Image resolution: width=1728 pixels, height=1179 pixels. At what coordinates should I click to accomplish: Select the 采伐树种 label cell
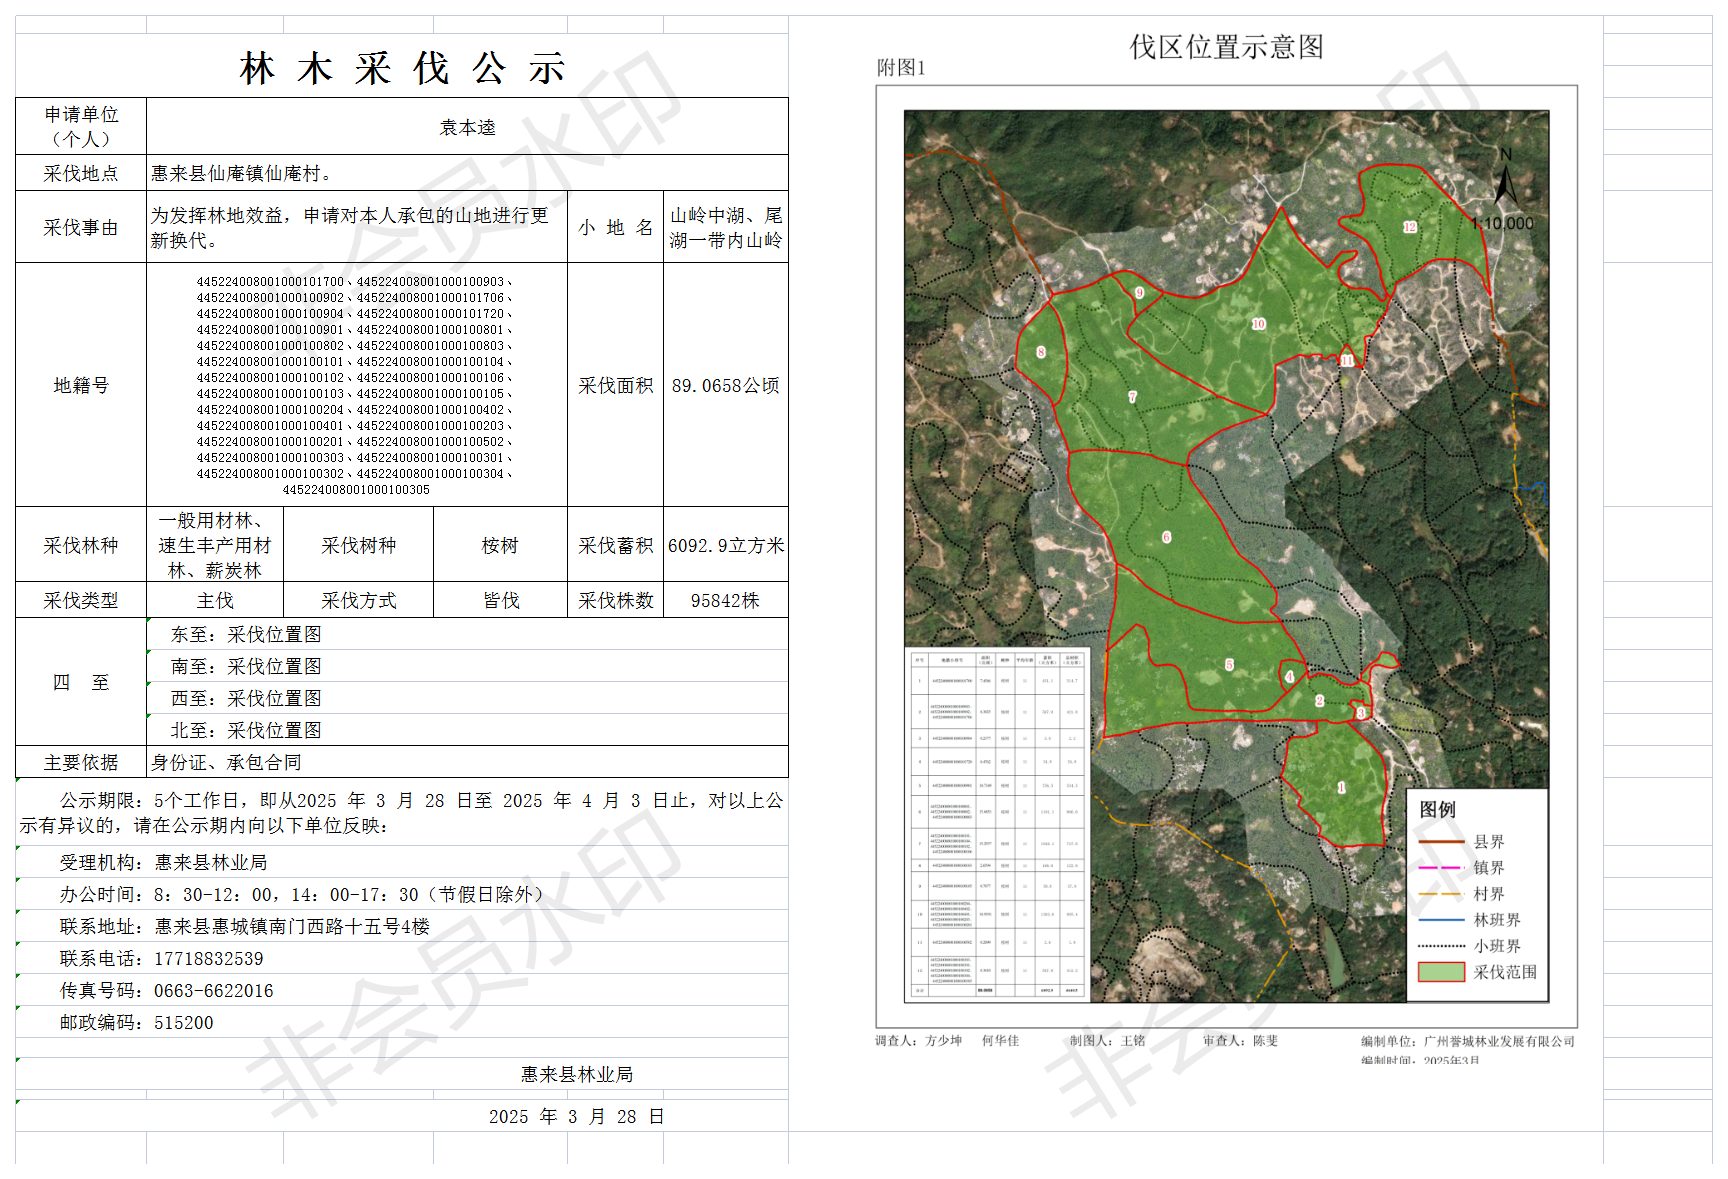(x=358, y=545)
